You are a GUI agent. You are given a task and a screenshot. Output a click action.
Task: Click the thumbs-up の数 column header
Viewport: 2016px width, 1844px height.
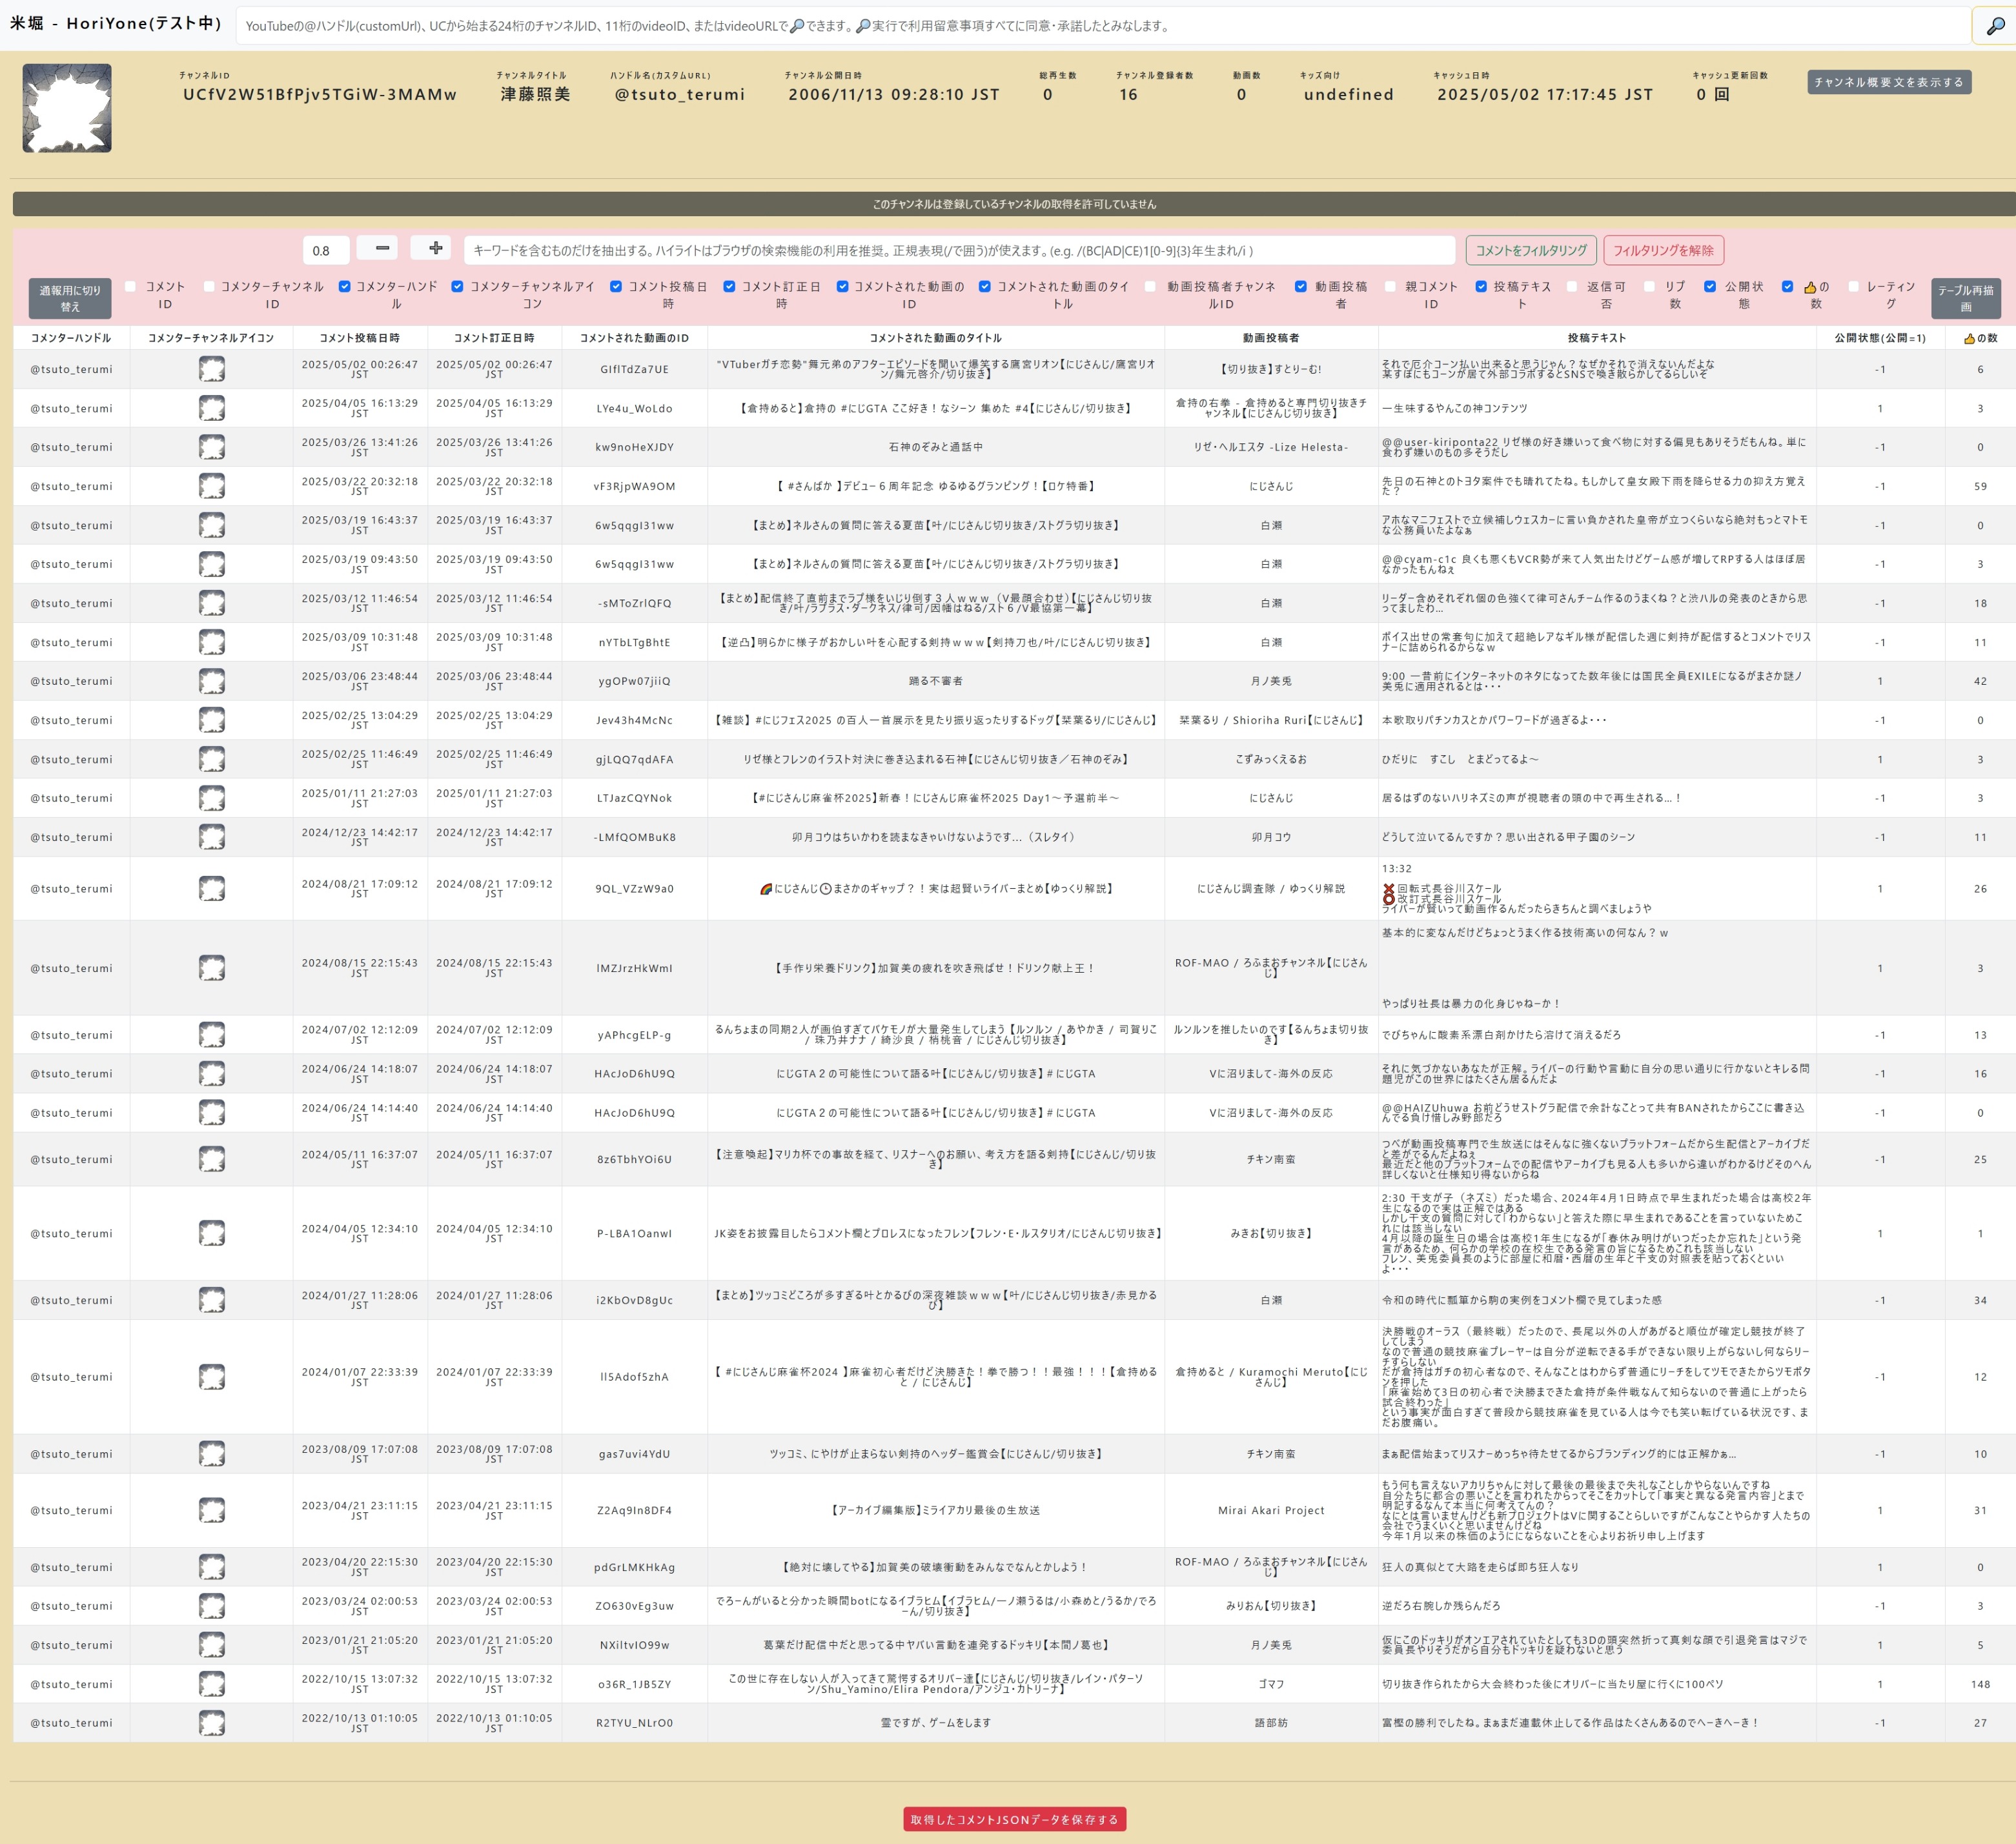click(x=1980, y=338)
